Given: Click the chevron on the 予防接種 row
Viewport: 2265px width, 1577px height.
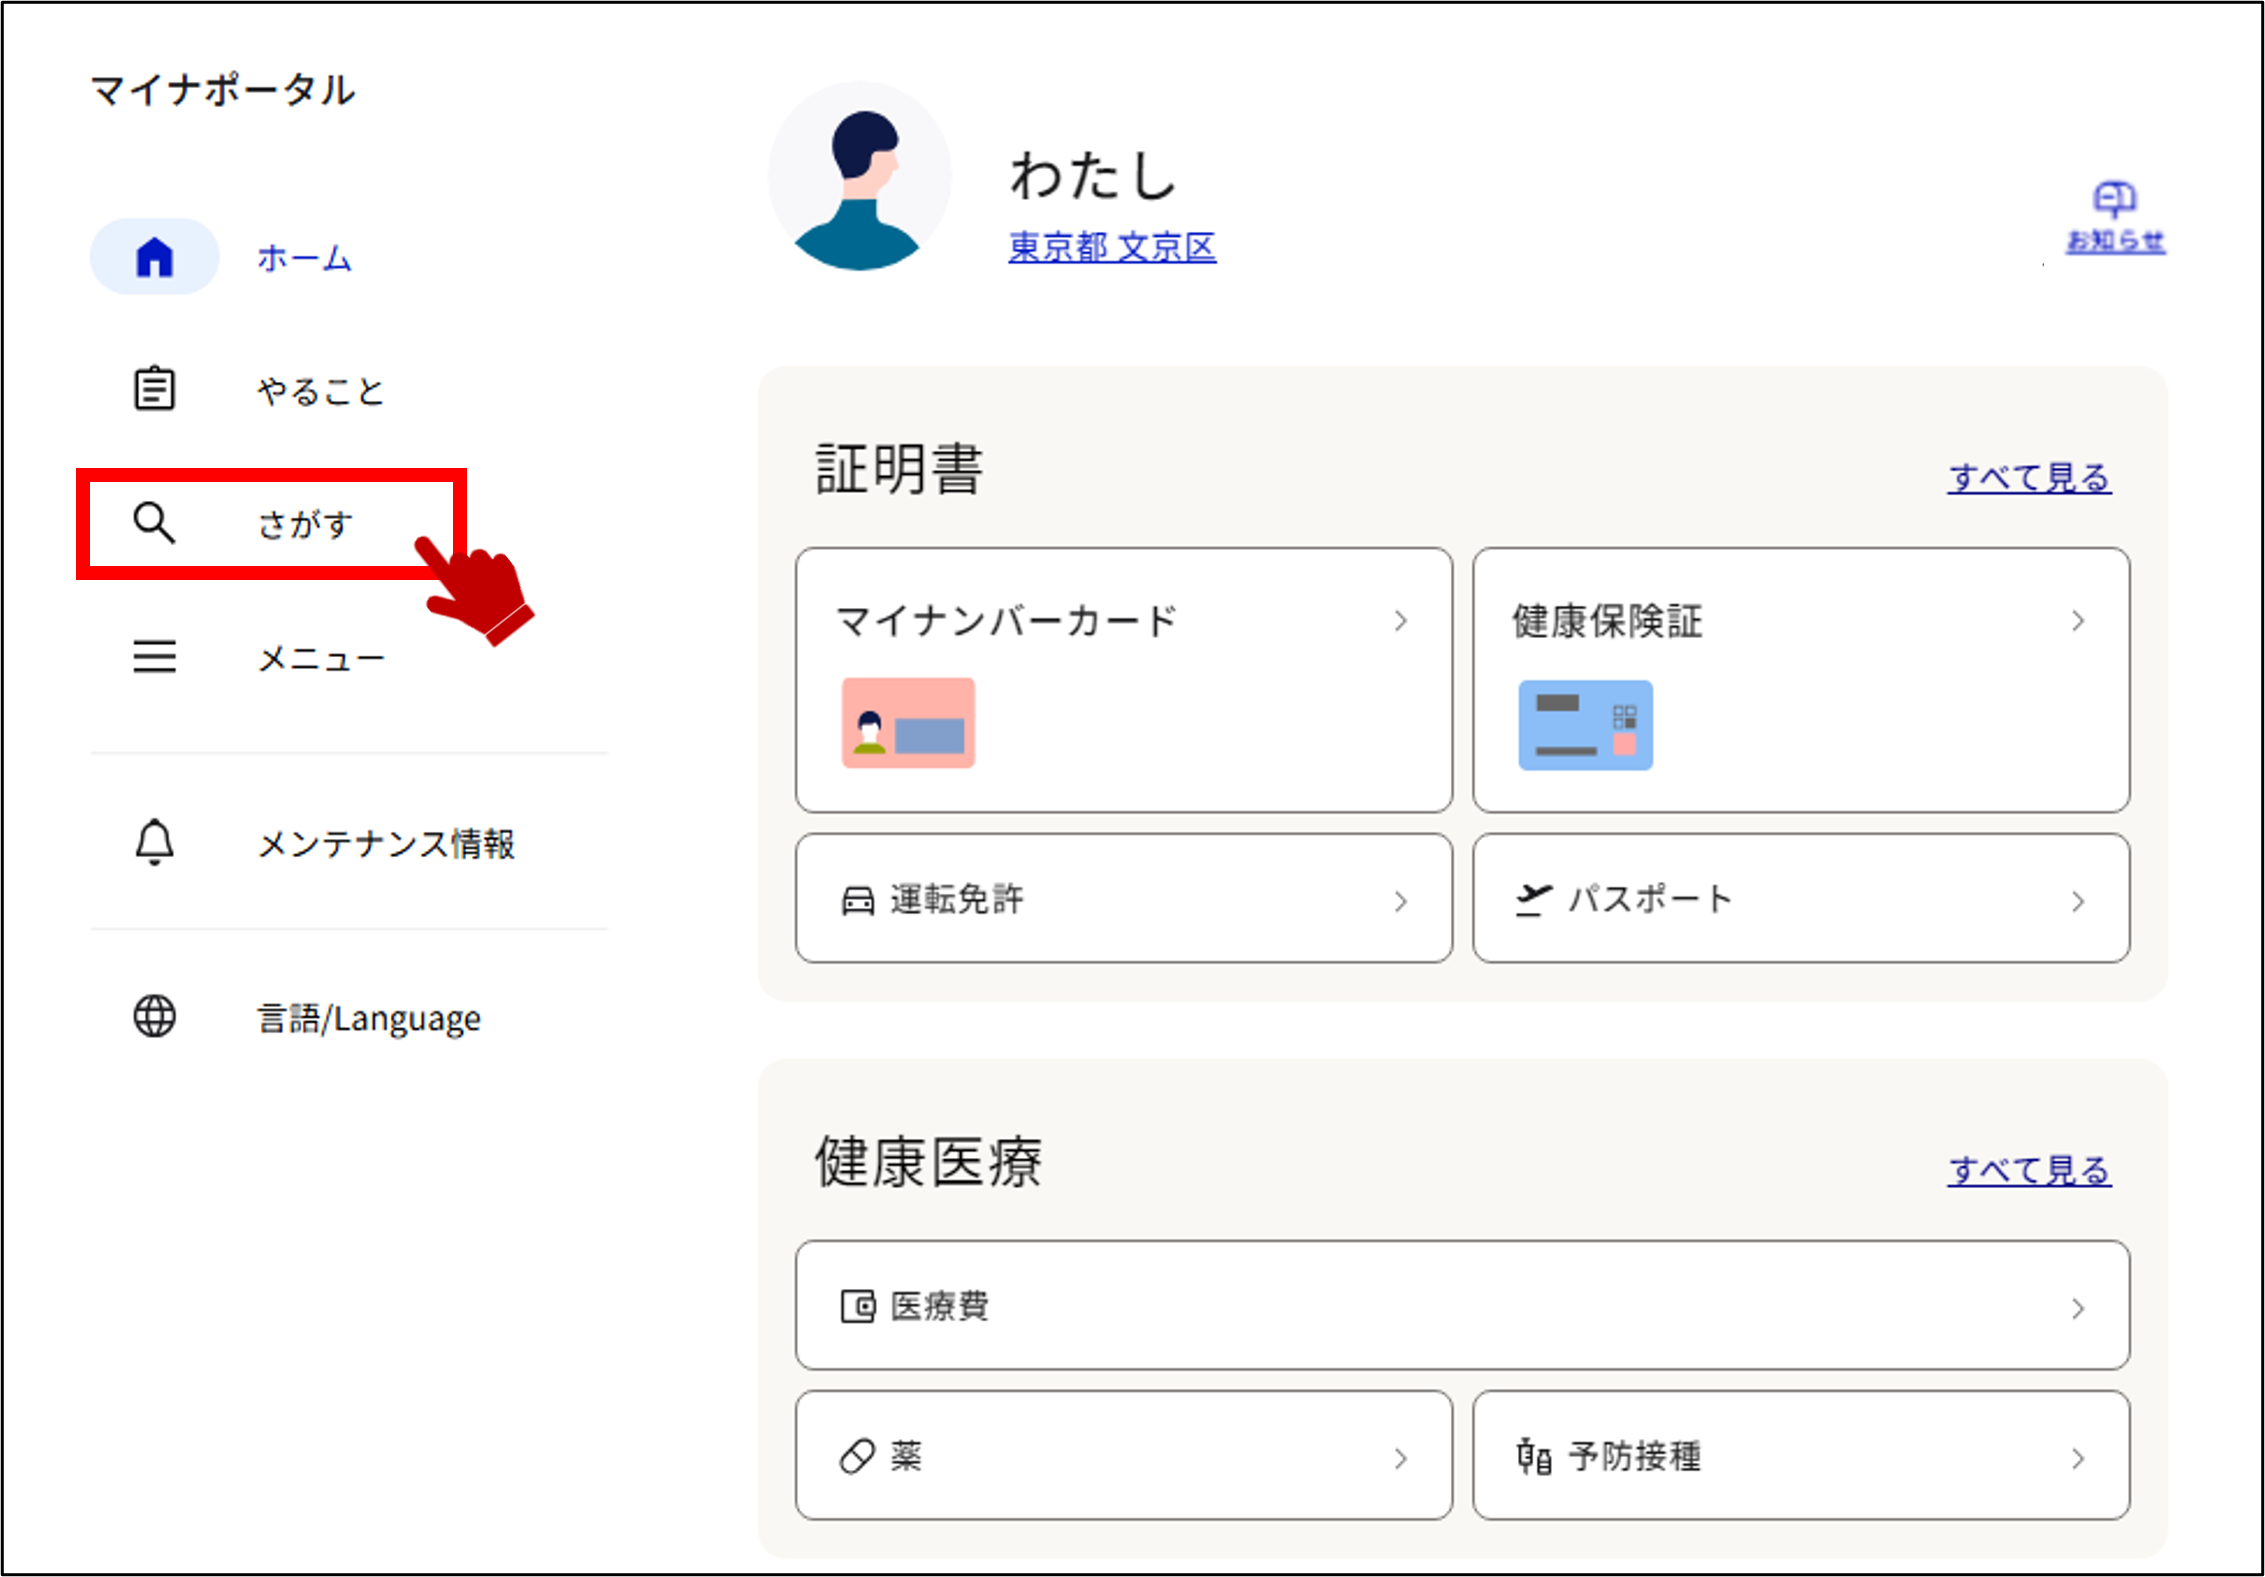Looking at the screenshot, I should tap(2078, 1458).
